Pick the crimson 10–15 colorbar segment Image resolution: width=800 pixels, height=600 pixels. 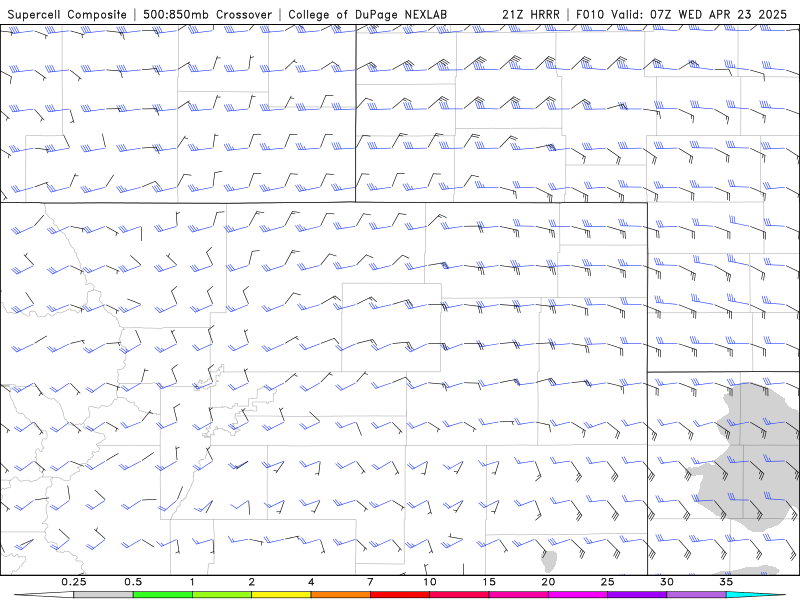tap(459, 595)
